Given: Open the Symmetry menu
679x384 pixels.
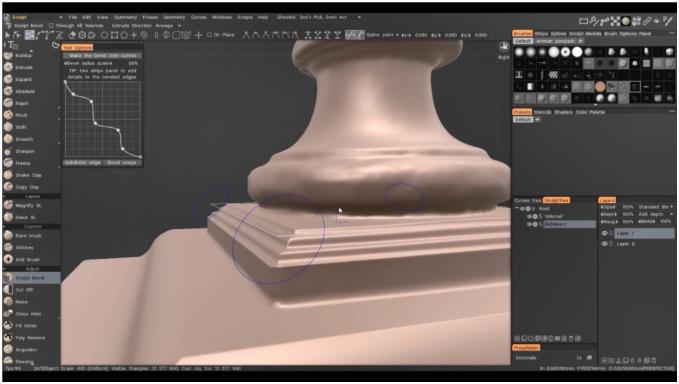Looking at the screenshot, I should tap(126, 17).
